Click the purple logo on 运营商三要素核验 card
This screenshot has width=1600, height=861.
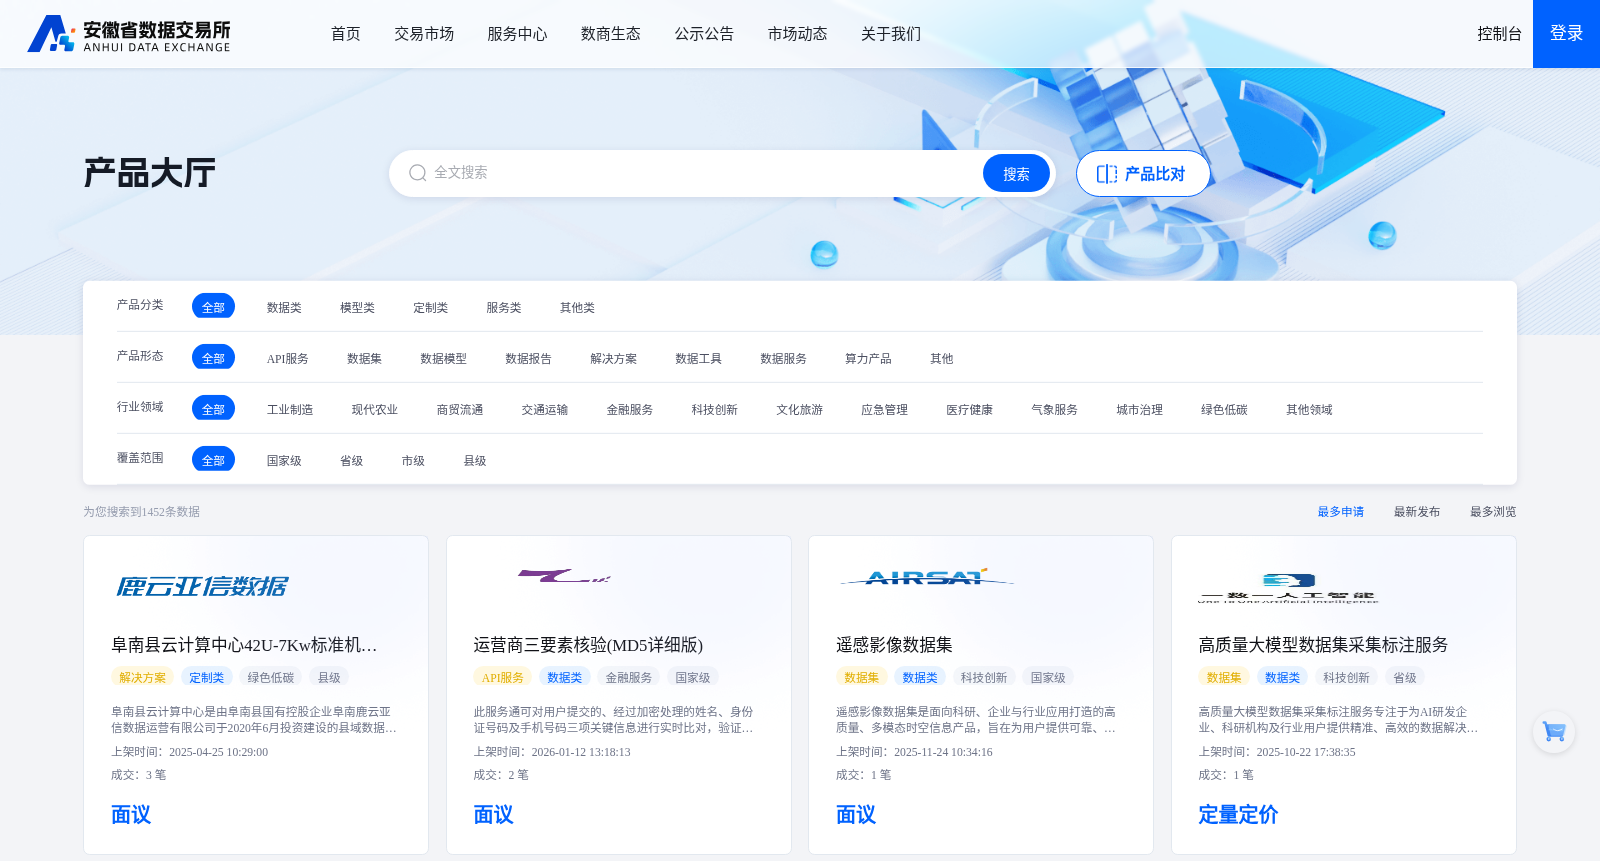coord(564,576)
